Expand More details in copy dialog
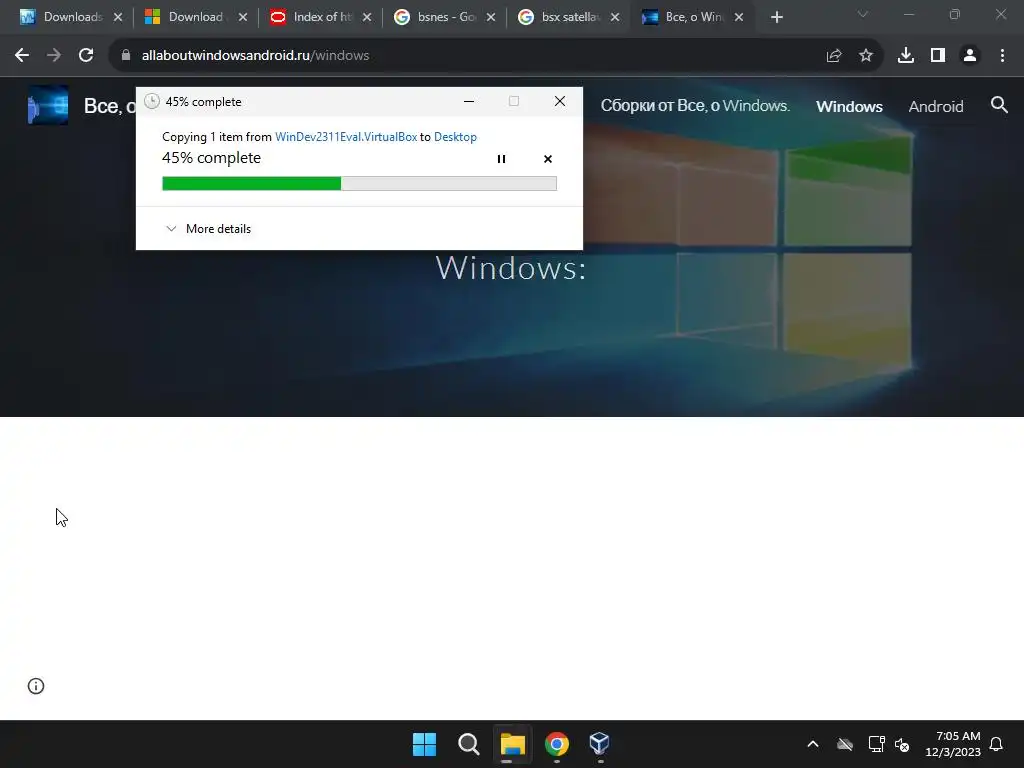Viewport: 1024px width, 768px height. coord(208,229)
